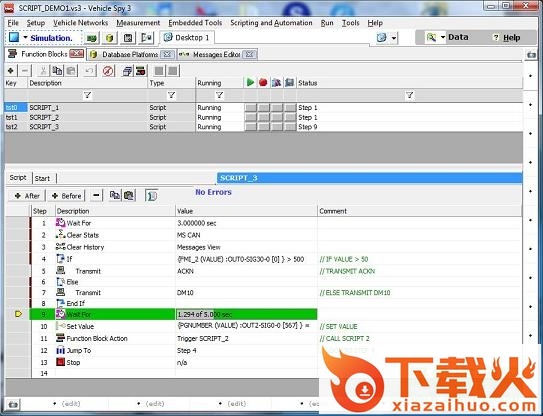Click the undo arrow icon
543x416 pixels.
click(x=89, y=71)
